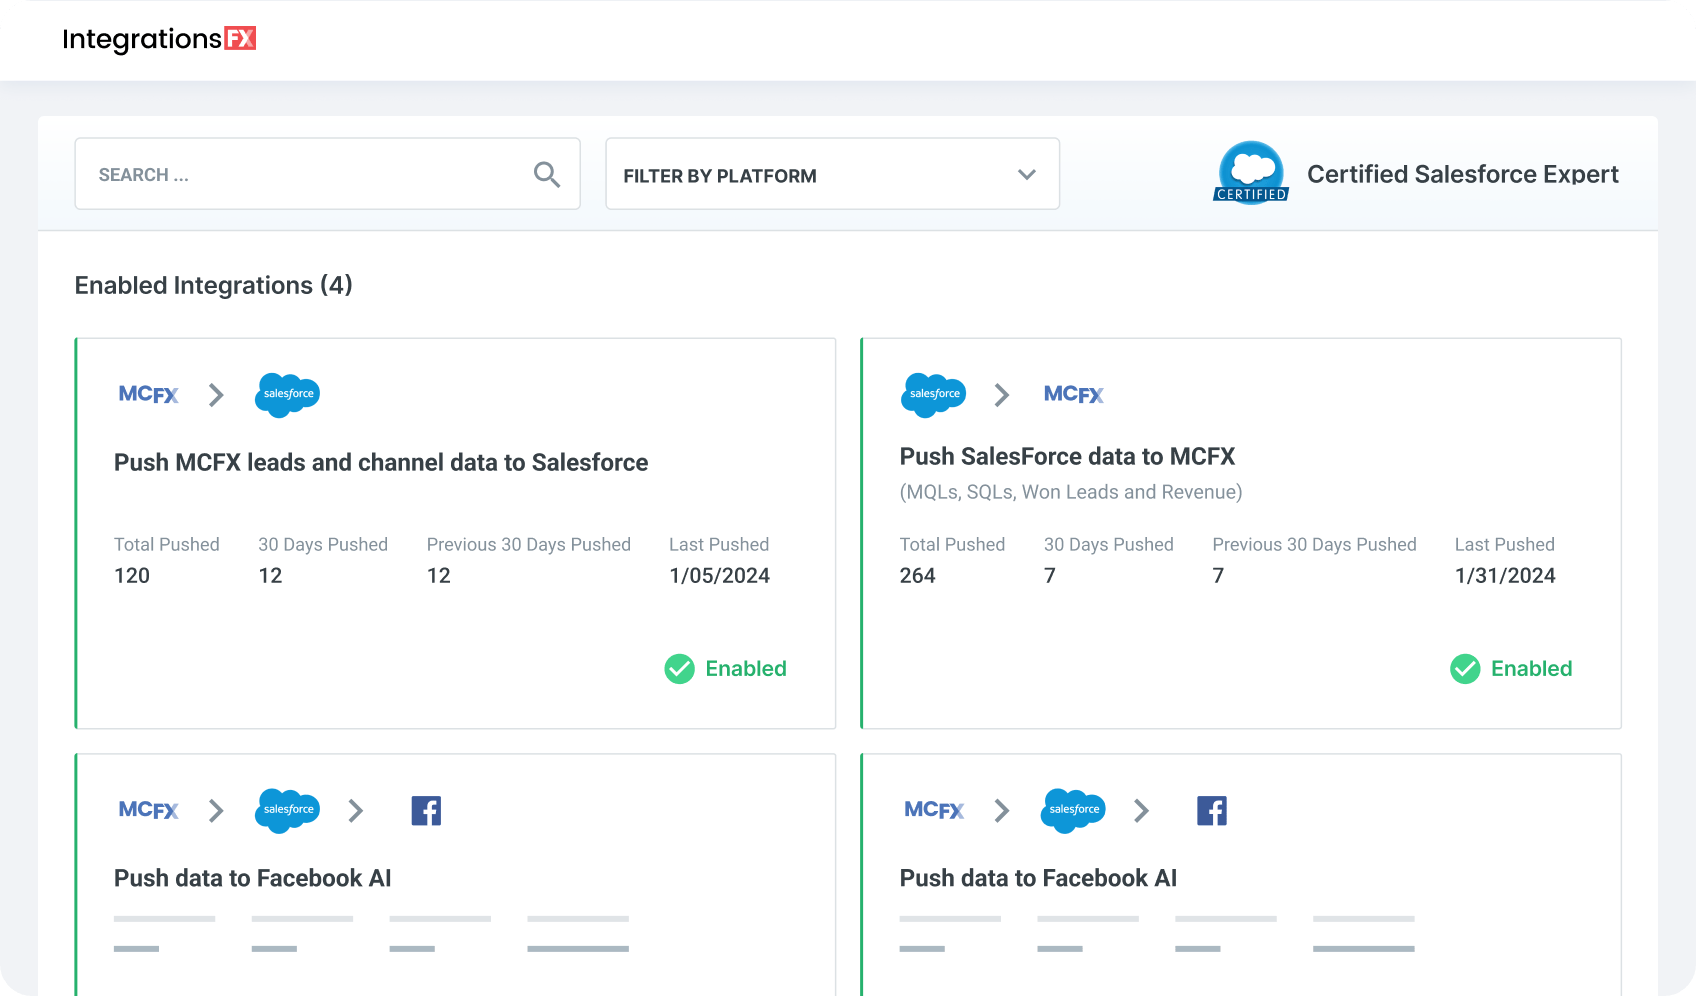Click the Facebook icon on the bottom-left card
This screenshot has height=996, width=1696.
426,810
